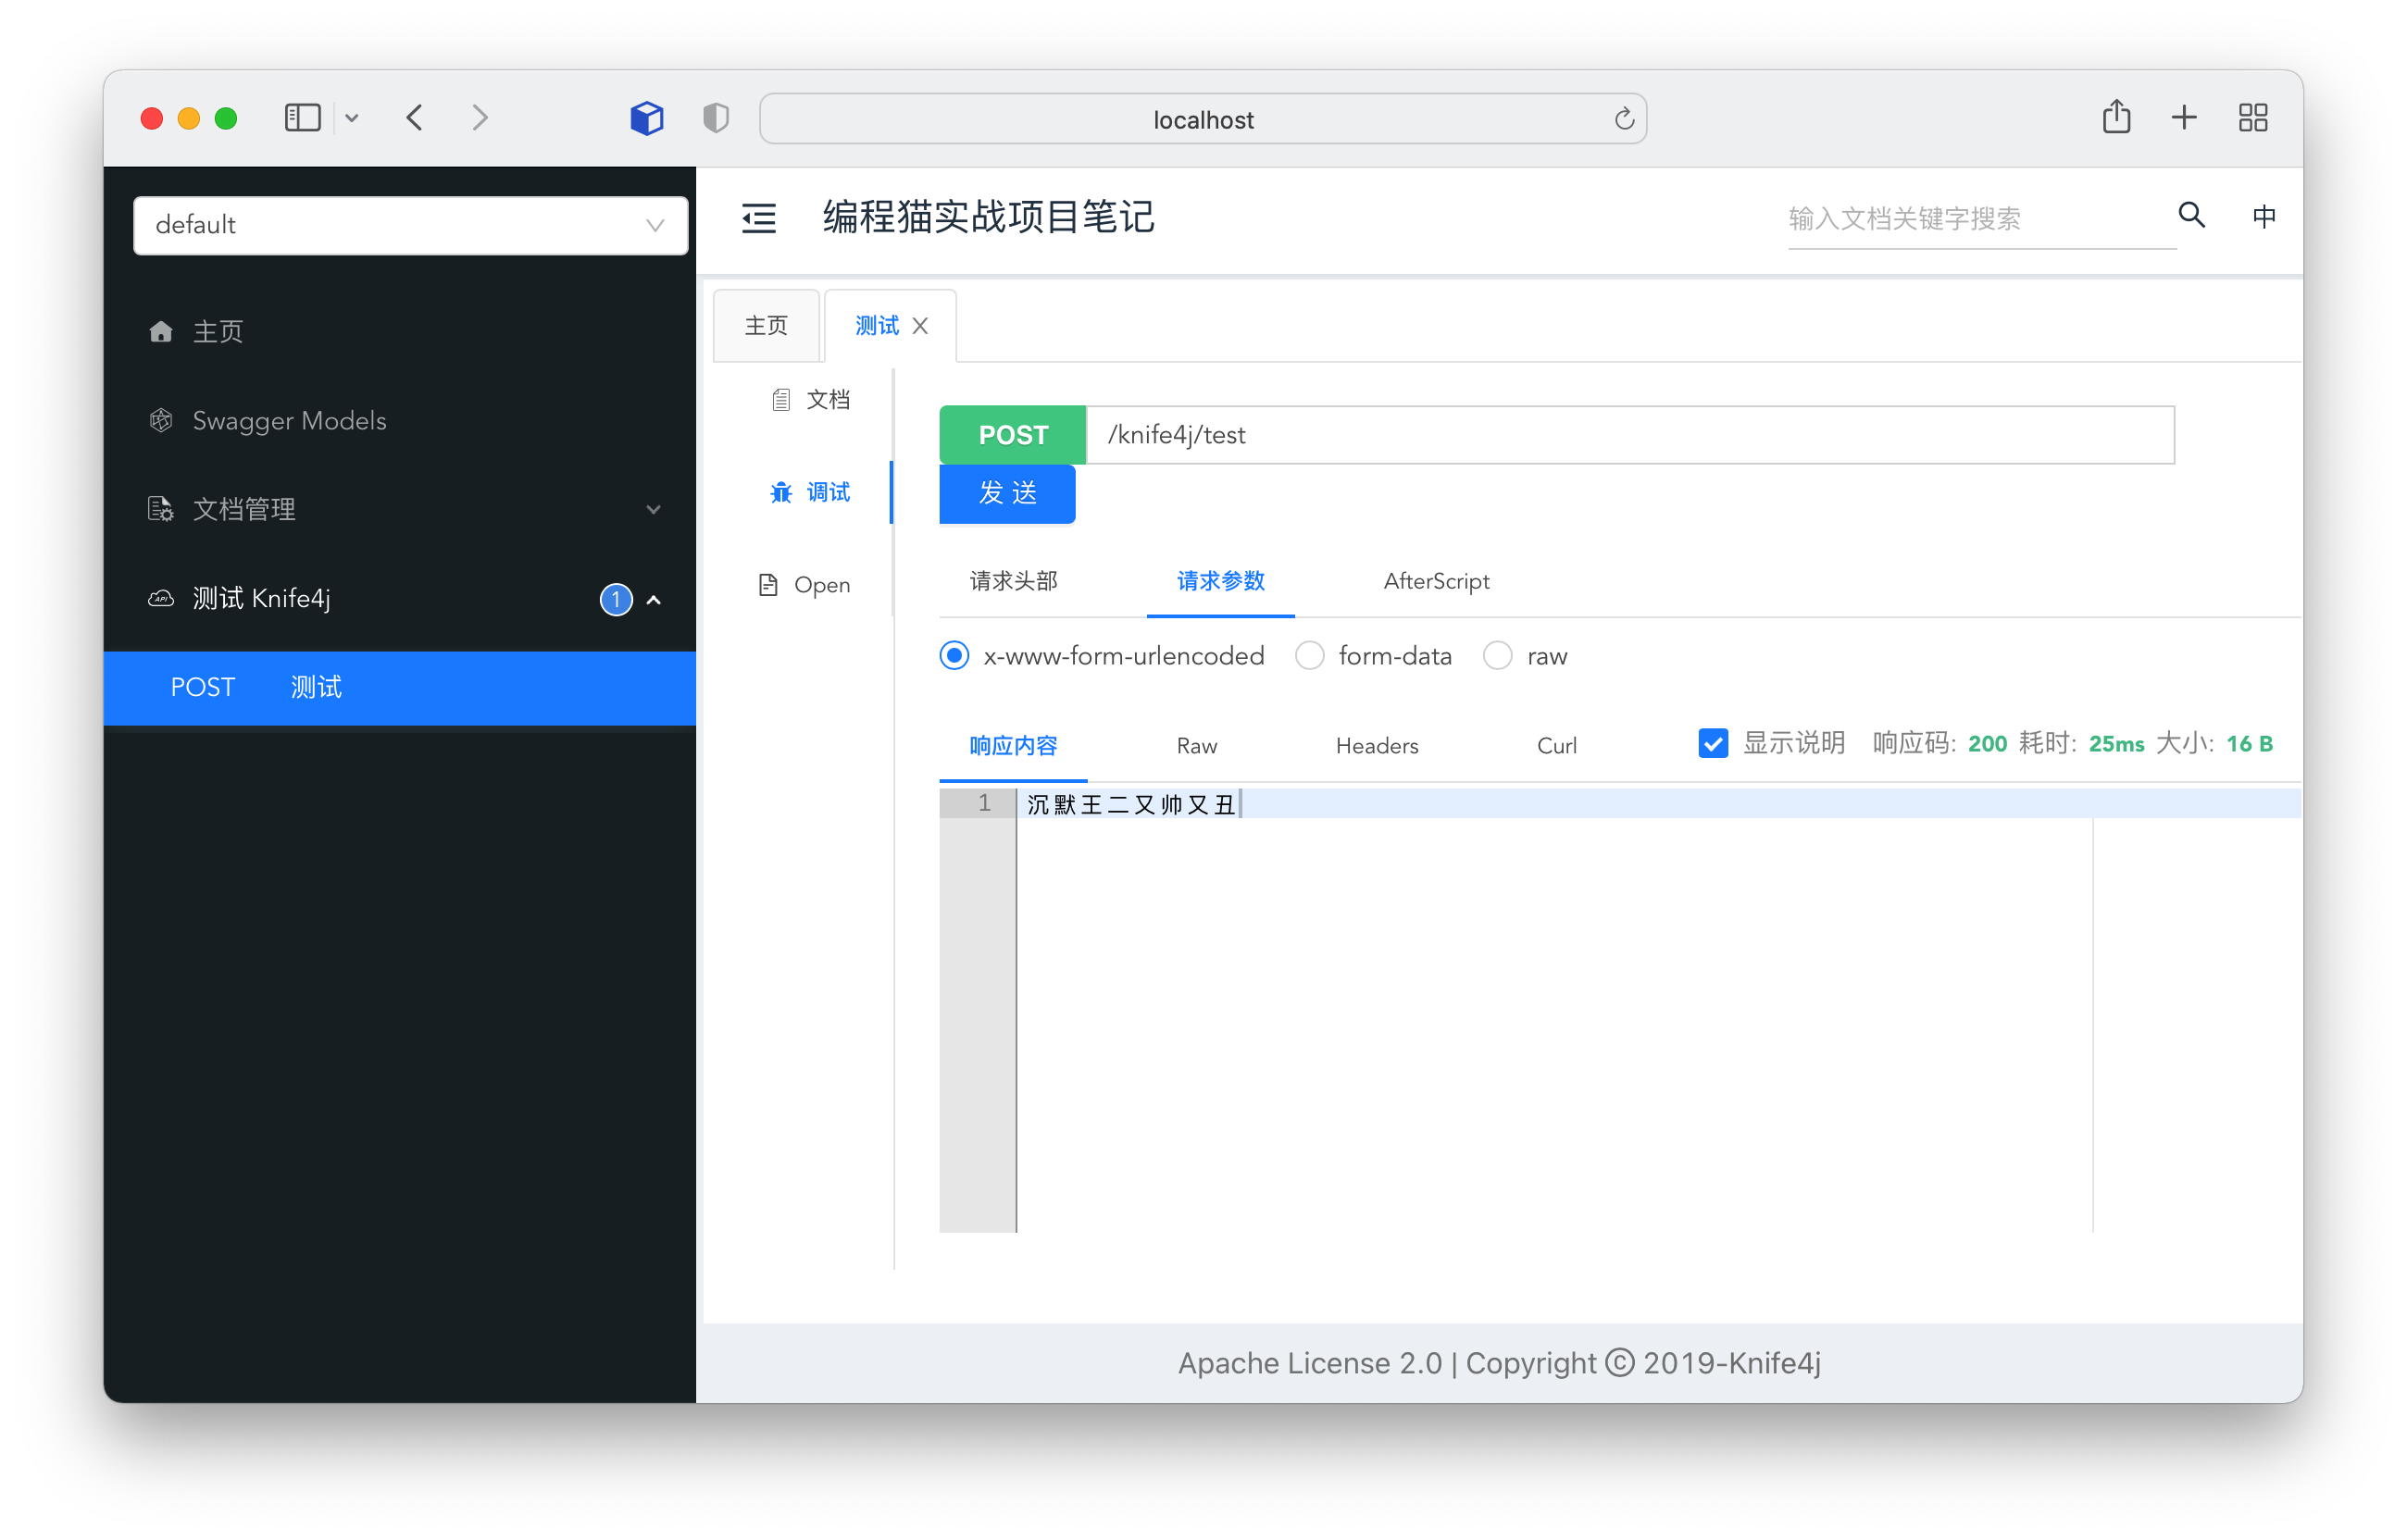The image size is (2407, 1540).
Task: Click the language switch 中 icon
Action: pos(2263,216)
